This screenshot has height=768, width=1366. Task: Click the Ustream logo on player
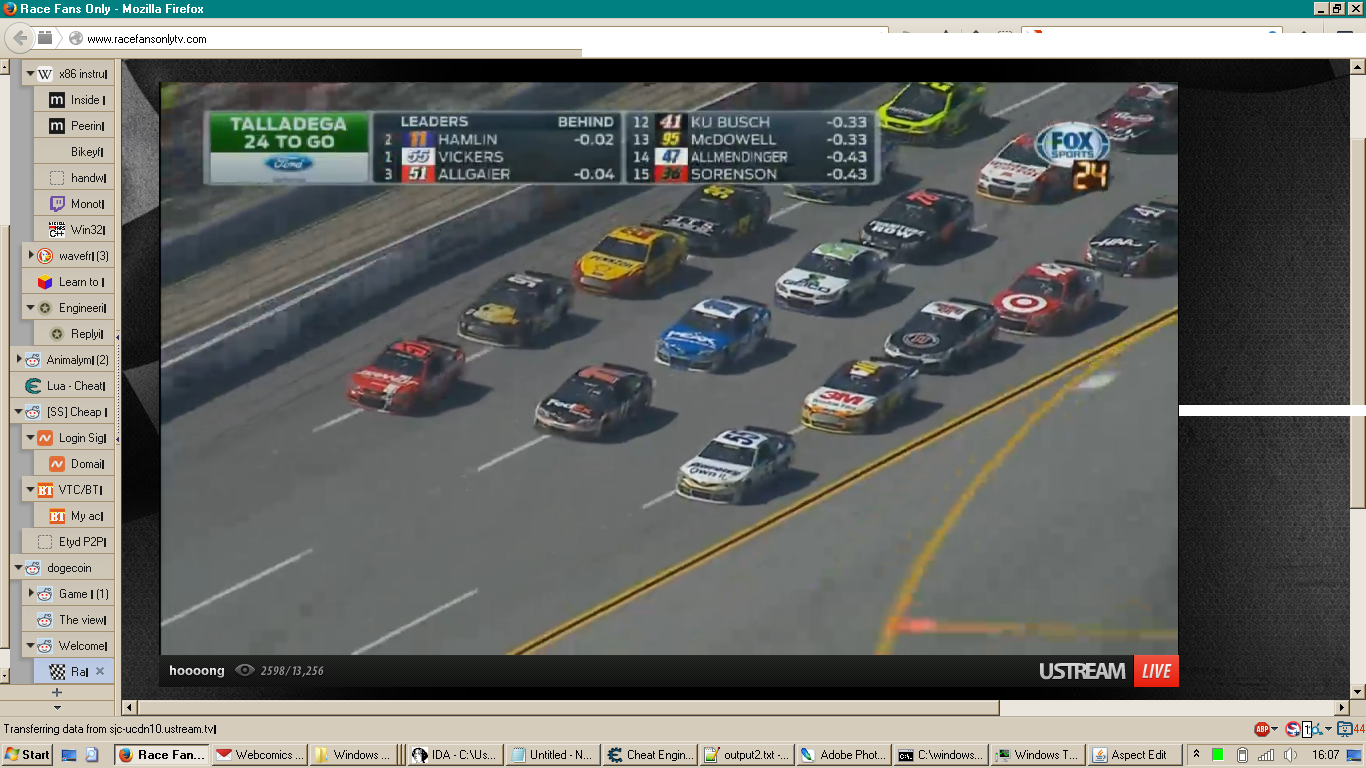point(1082,671)
